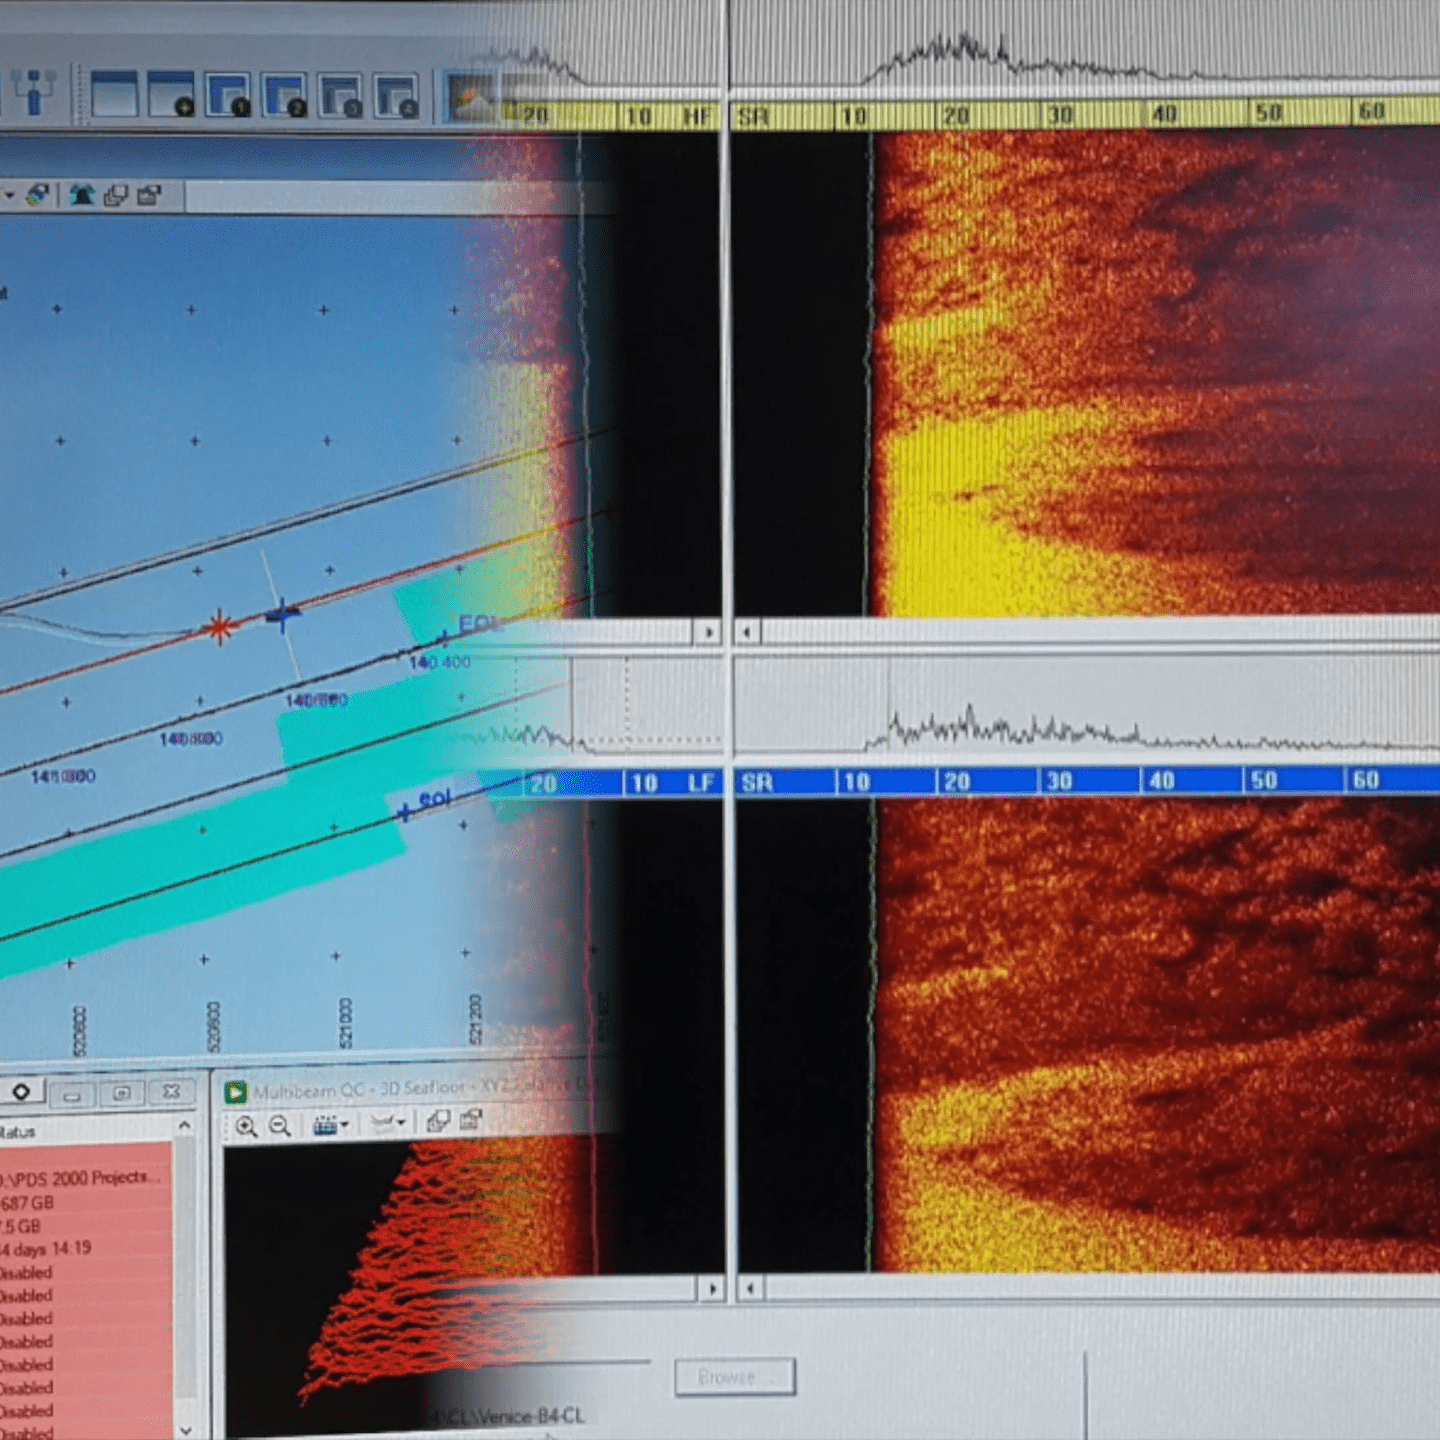Click the green icon beside Multibeam QC title
This screenshot has width=1440, height=1440.
click(235, 1092)
